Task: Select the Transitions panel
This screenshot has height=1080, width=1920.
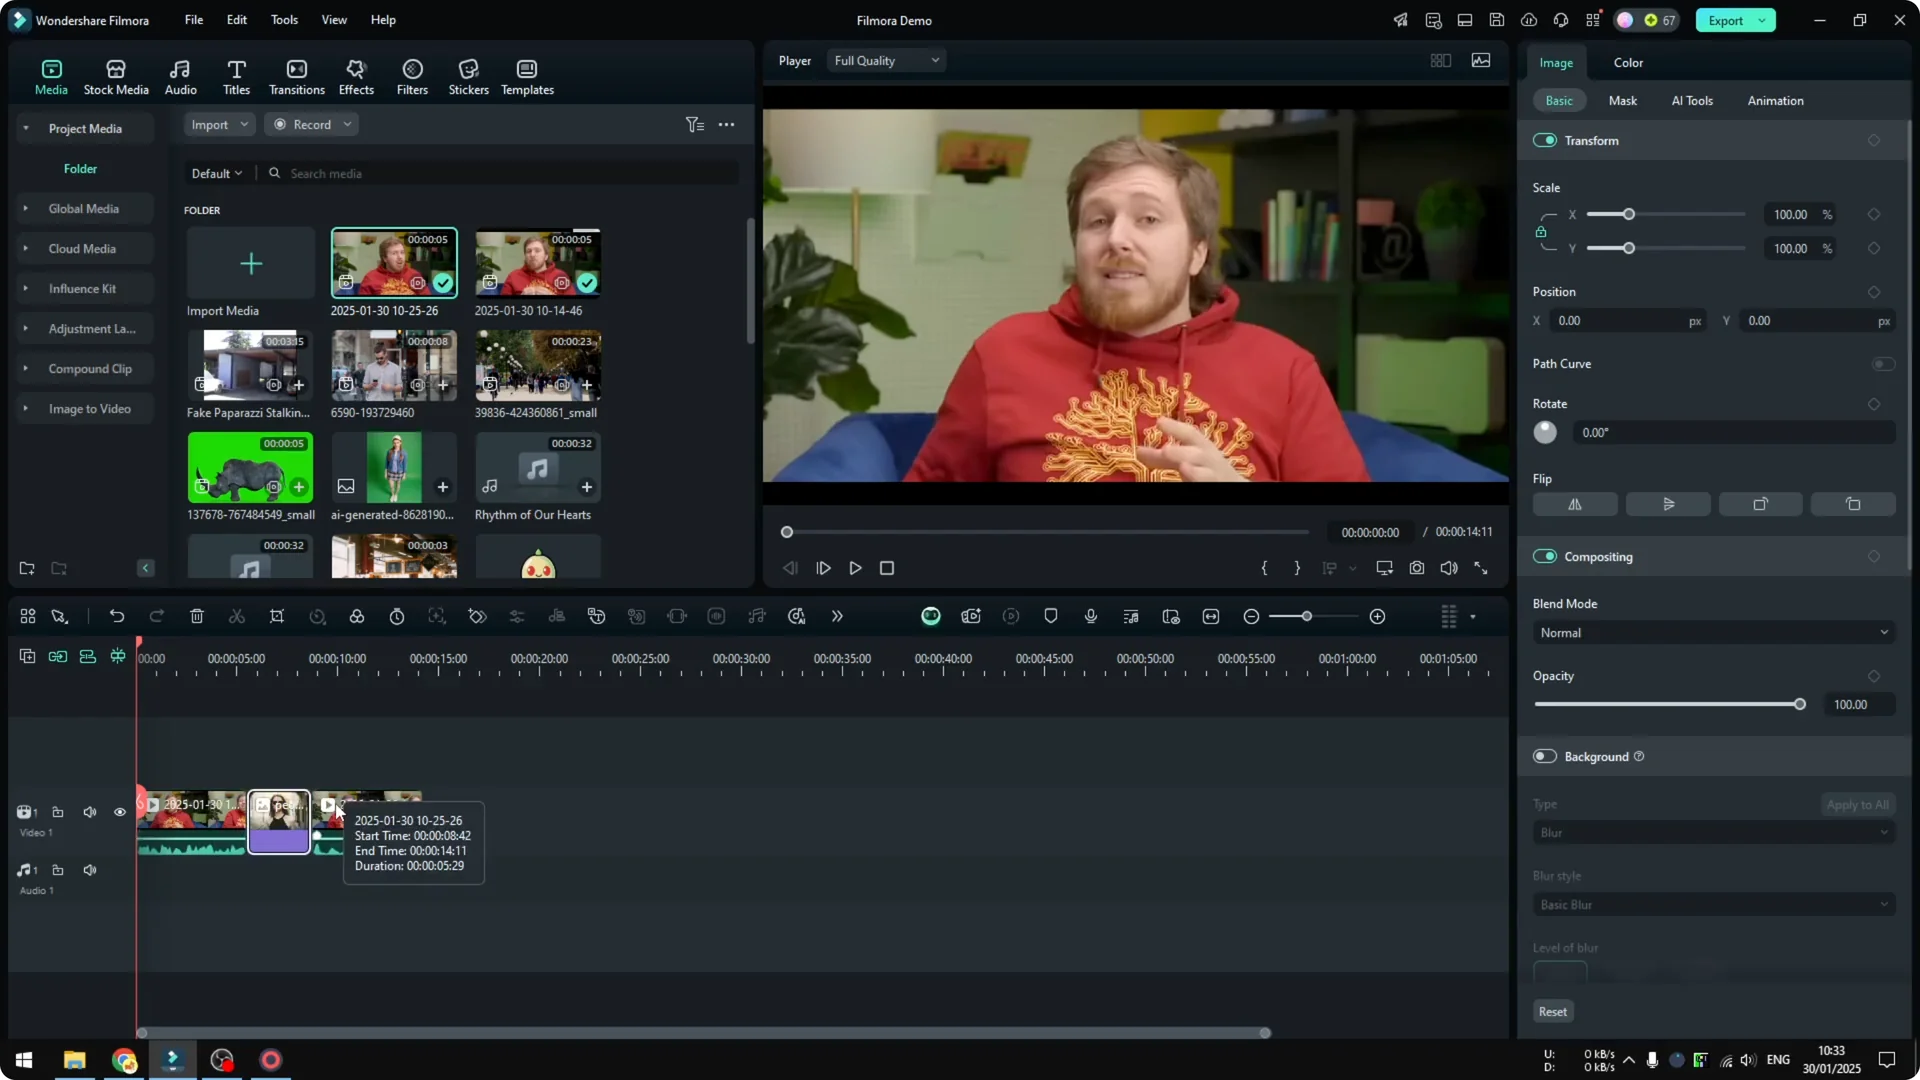Action: 296,75
